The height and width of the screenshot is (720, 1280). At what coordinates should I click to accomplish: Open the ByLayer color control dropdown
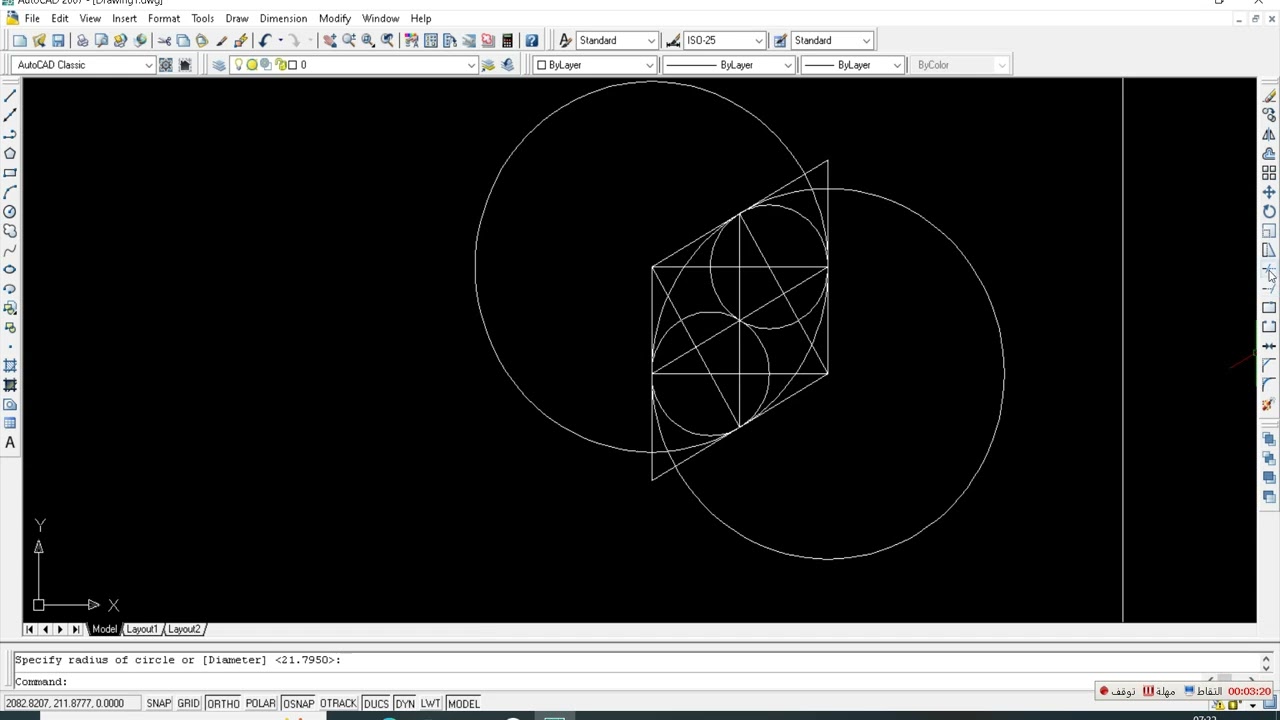[x=649, y=65]
